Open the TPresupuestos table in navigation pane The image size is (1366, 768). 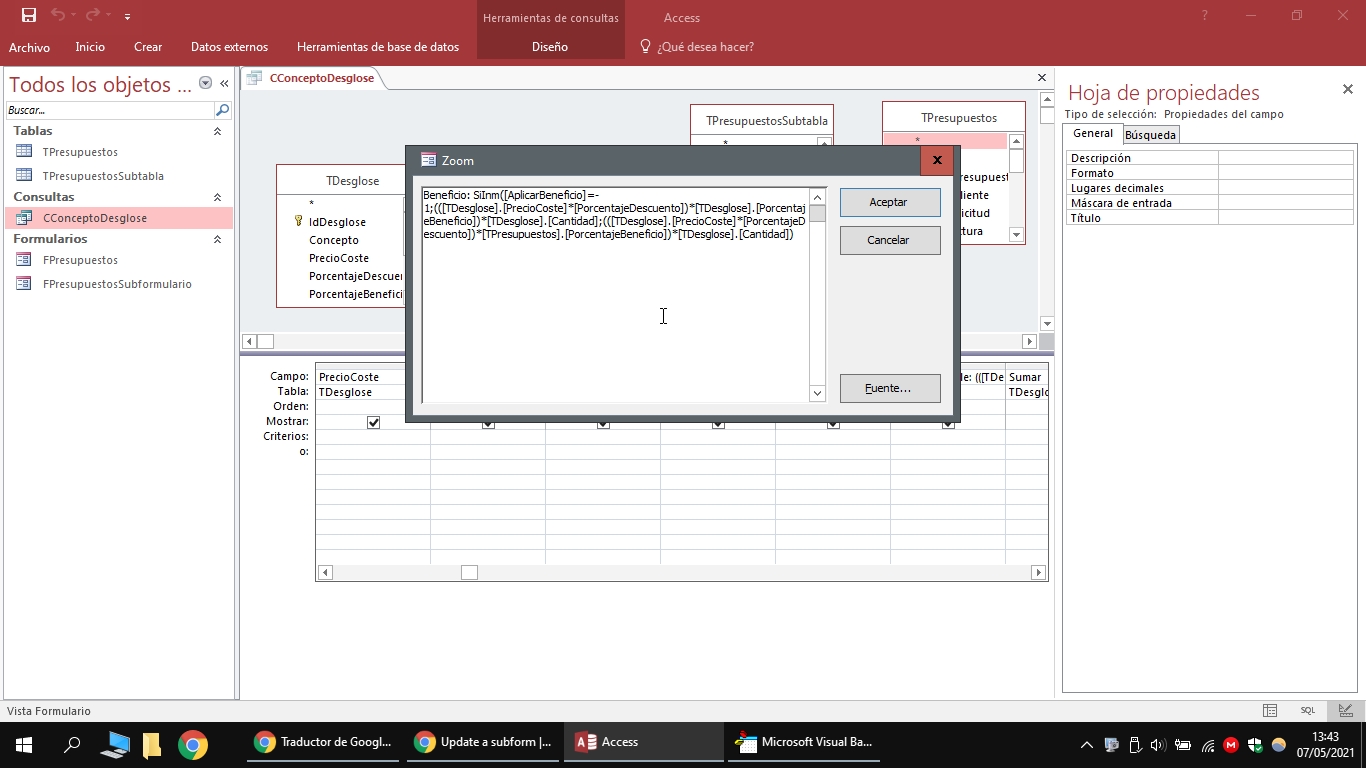pos(80,152)
